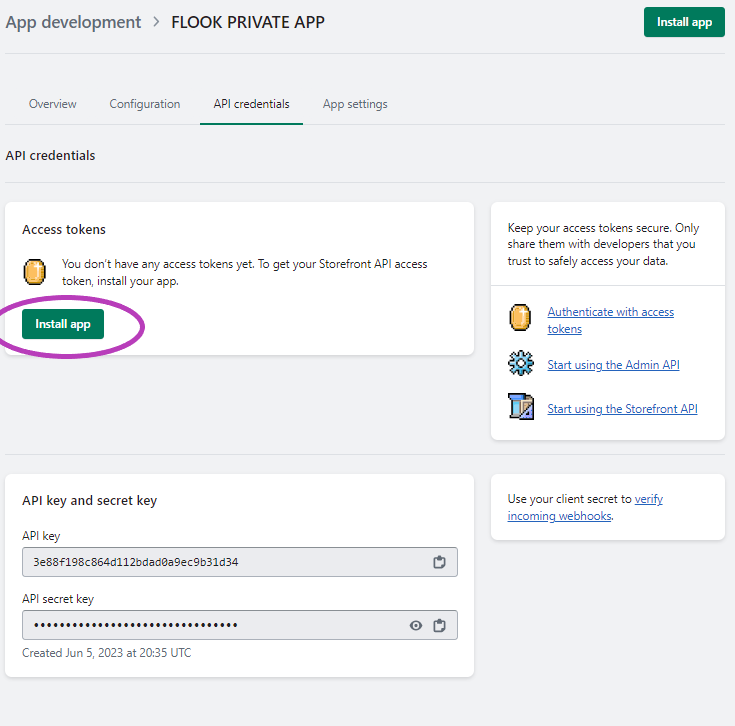The height and width of the screenshot is (726, 735).
Task: Open Authenticate with access tokens link
Action: tap(610, 320)
